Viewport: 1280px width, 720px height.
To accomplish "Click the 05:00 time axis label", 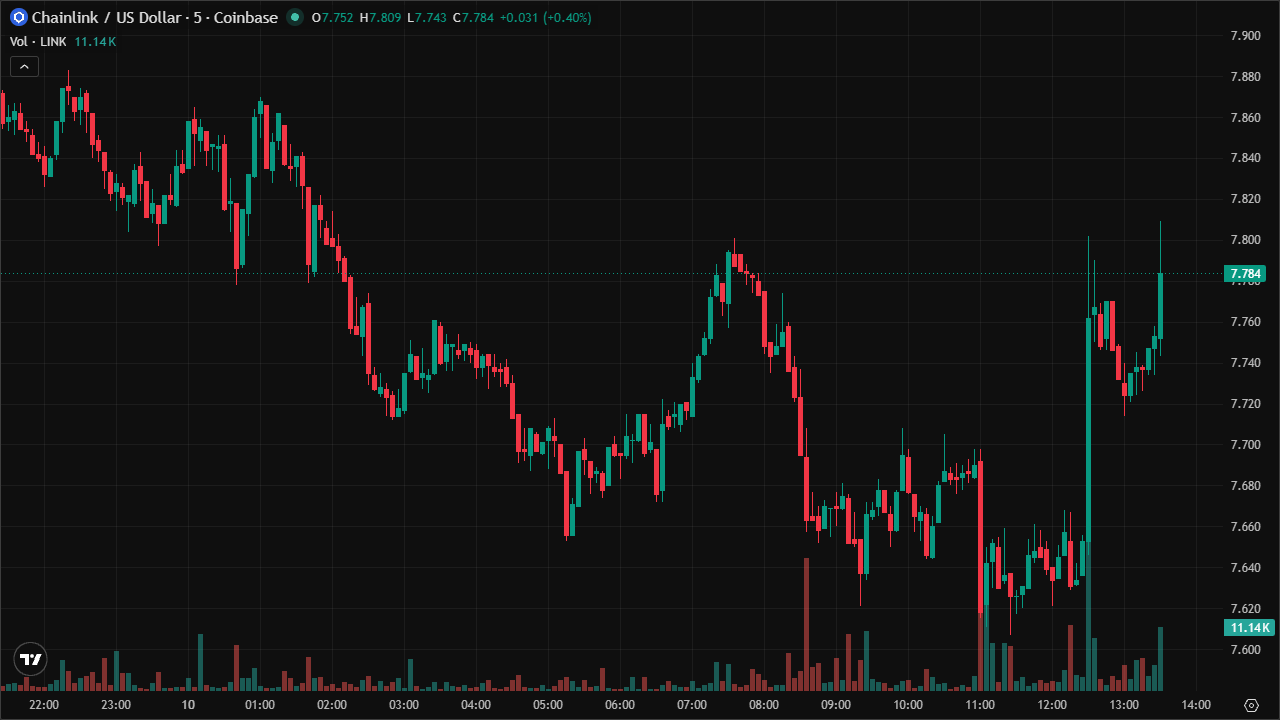I will (x=548, y=705).
